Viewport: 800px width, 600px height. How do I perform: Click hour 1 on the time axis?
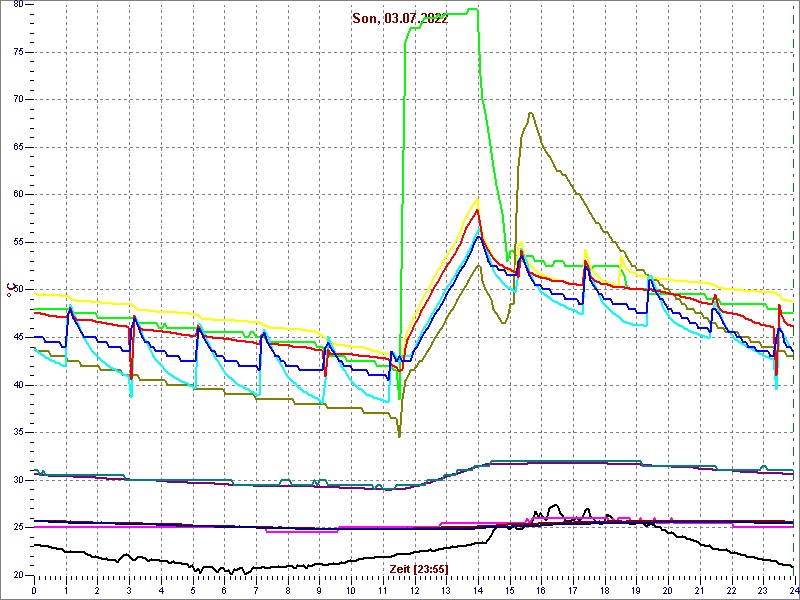[66, 591]
